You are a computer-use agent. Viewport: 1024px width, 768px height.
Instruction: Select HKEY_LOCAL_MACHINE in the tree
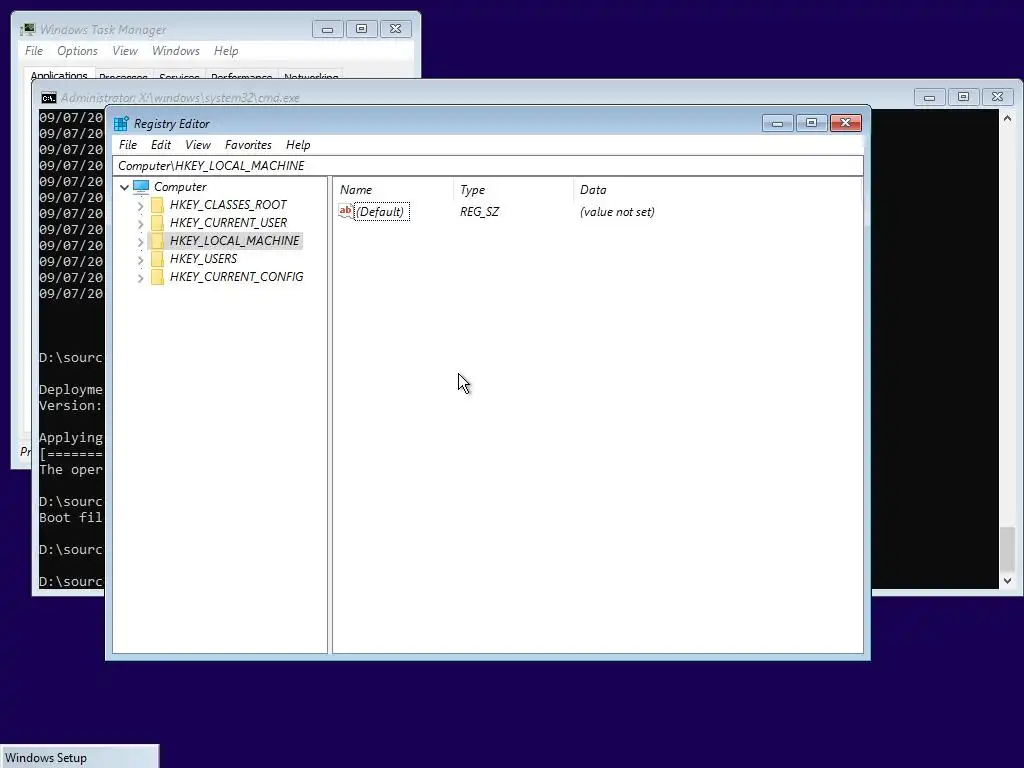pos(234,241)
